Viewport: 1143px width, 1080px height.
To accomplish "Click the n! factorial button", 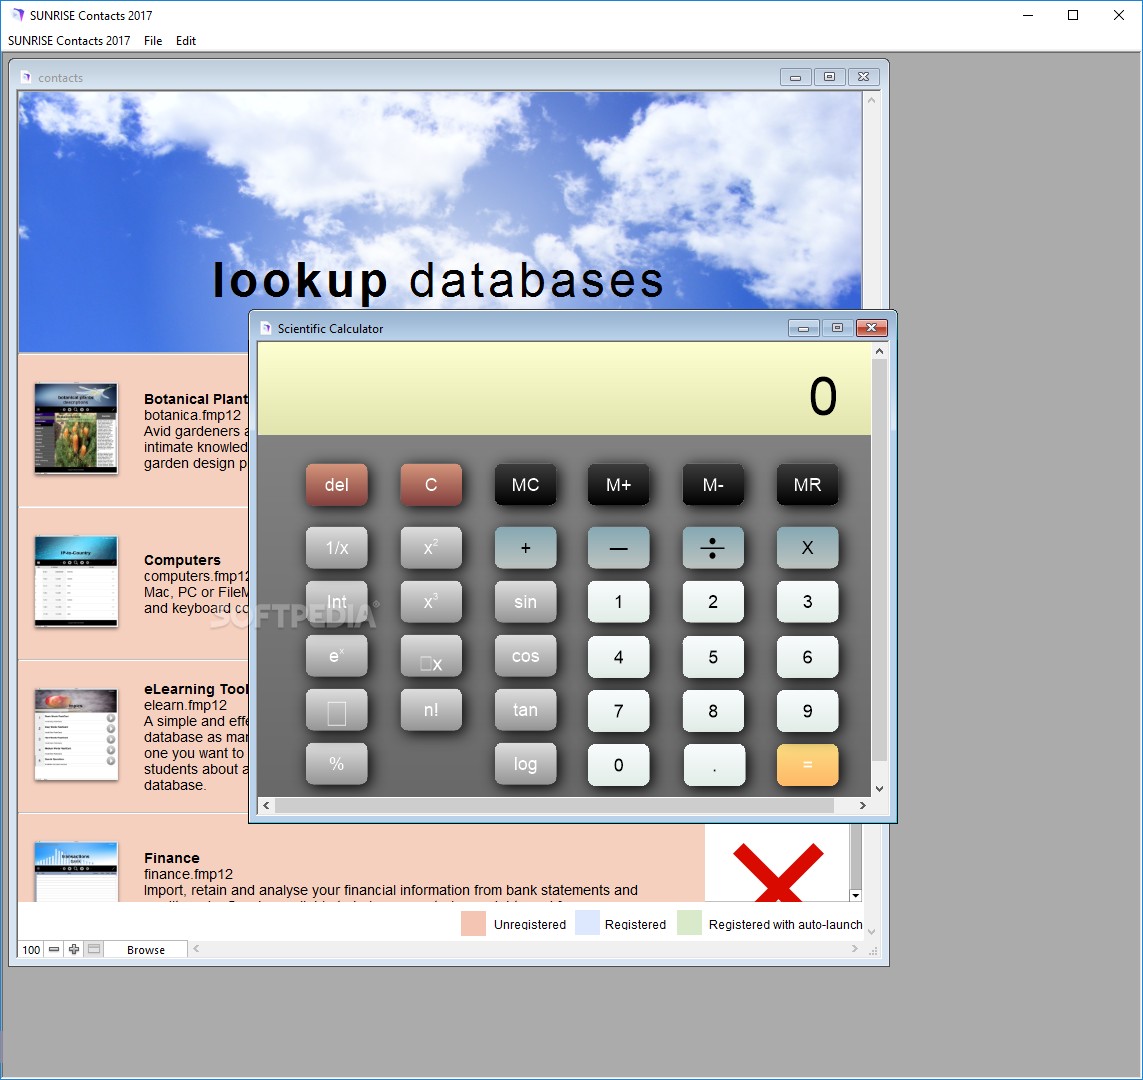I will coord(431,711).
